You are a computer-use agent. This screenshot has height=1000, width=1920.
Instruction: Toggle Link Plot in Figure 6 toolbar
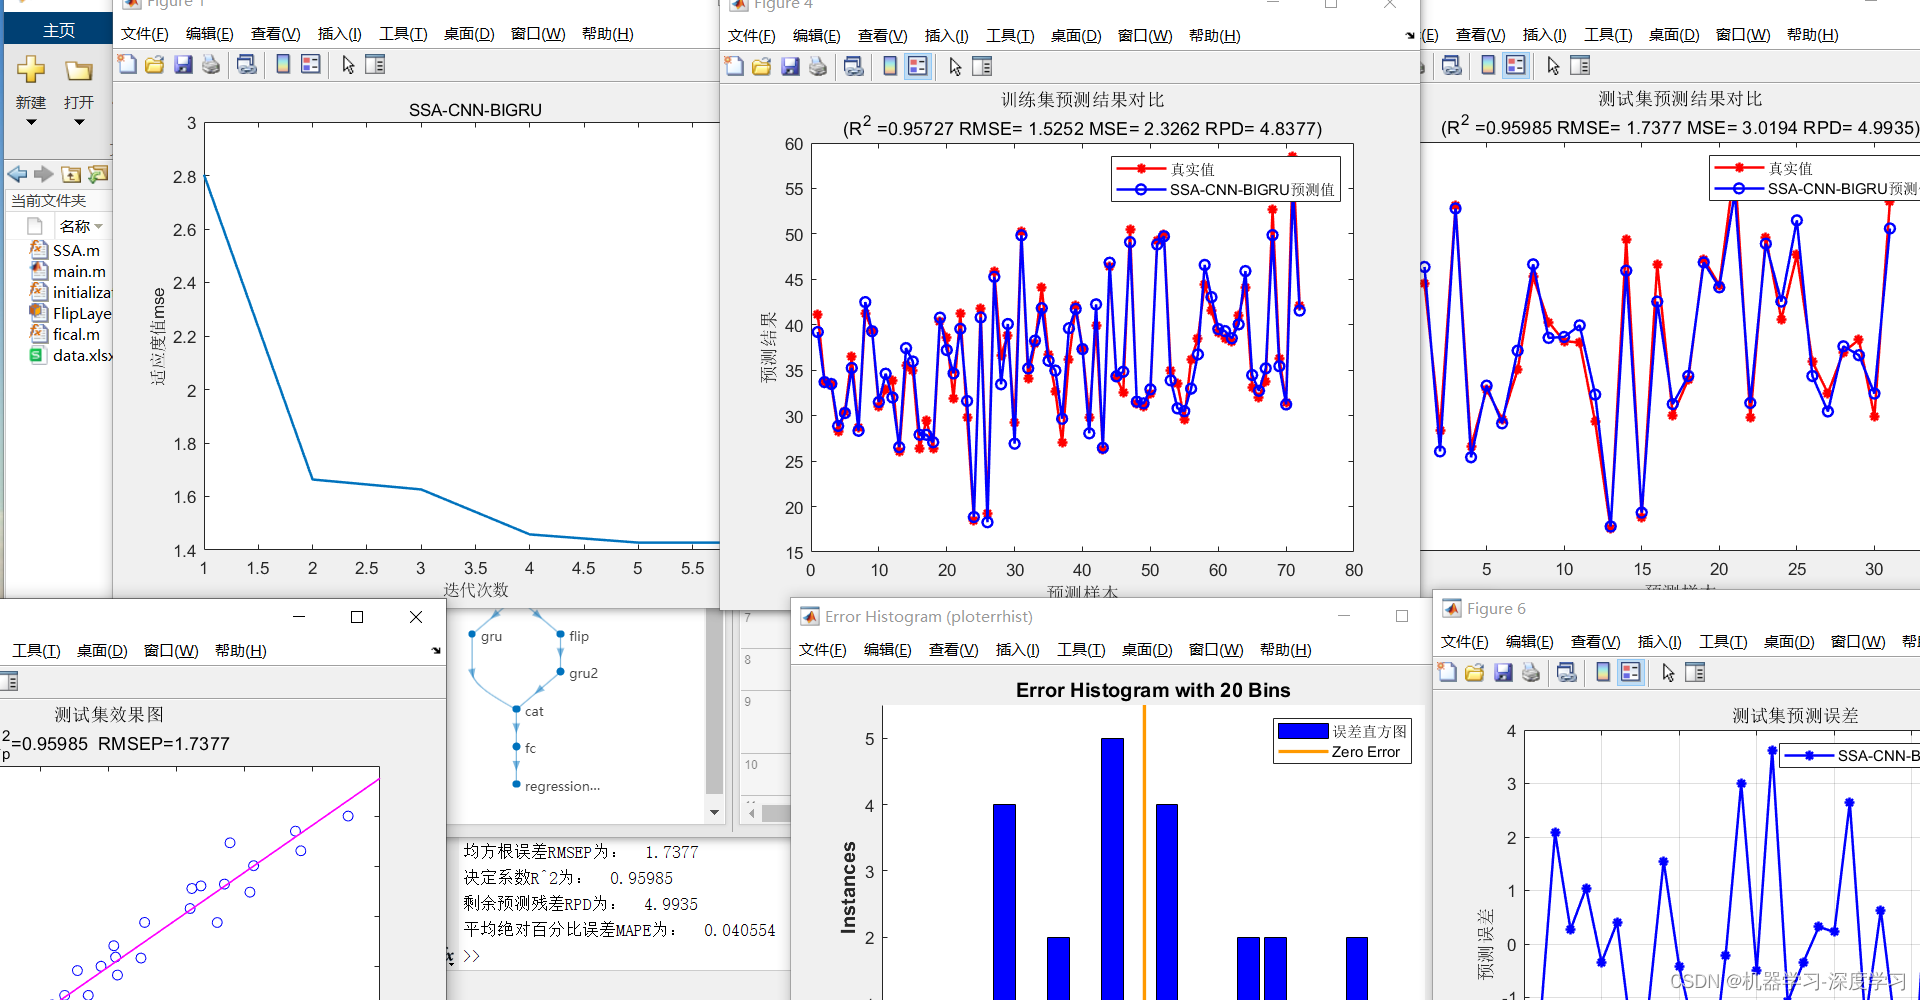1567,673
